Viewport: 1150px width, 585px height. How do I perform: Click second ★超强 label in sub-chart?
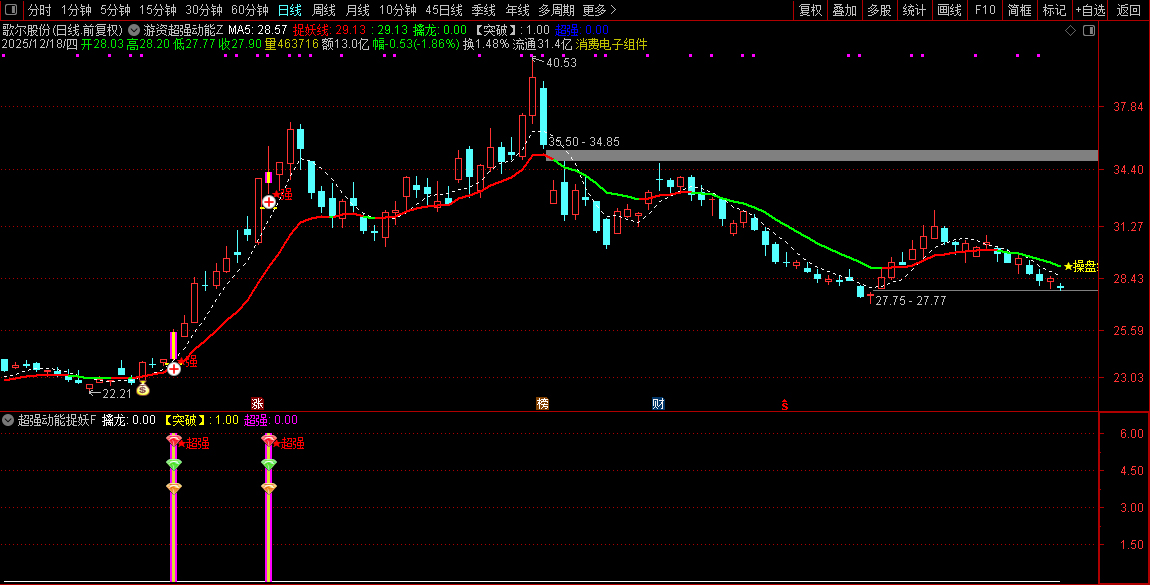(290, 444)
